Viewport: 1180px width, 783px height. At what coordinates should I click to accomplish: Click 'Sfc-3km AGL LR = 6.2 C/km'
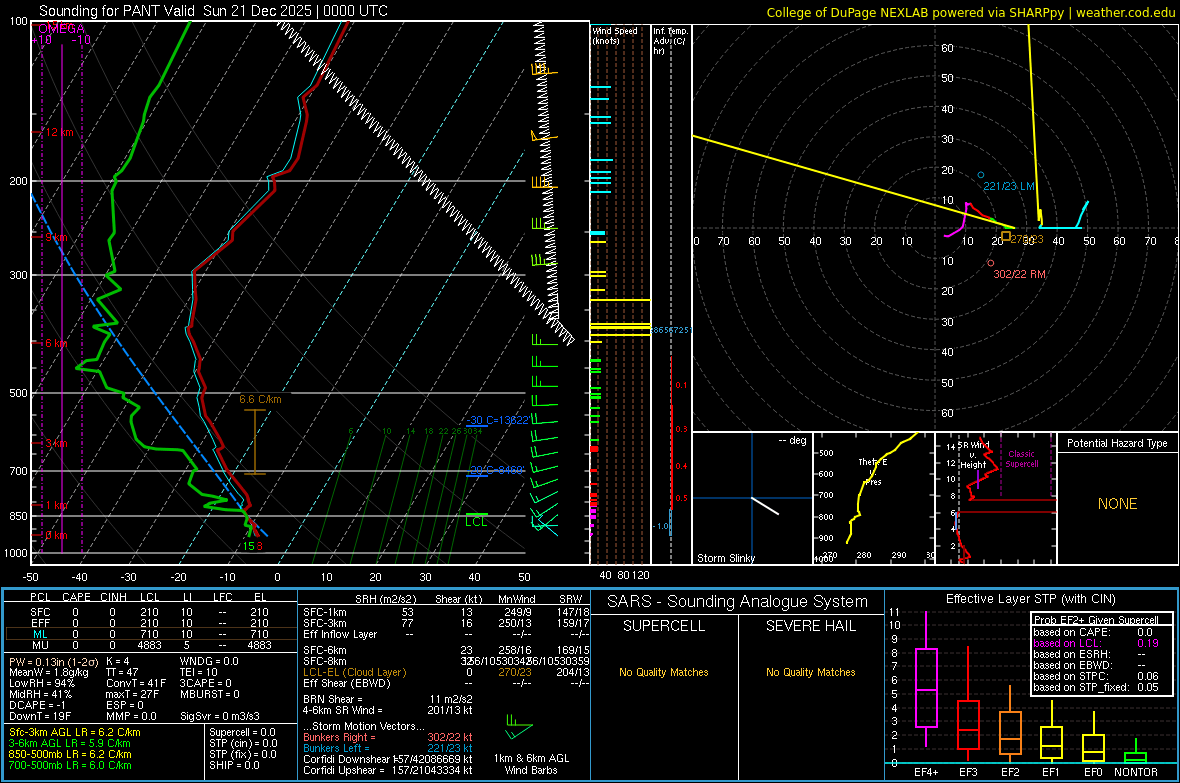pos(75,732)
